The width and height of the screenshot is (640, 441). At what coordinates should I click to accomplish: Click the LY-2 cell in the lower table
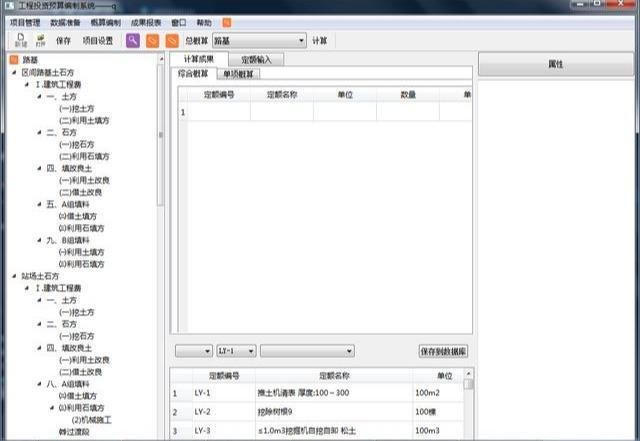(224, 412)
